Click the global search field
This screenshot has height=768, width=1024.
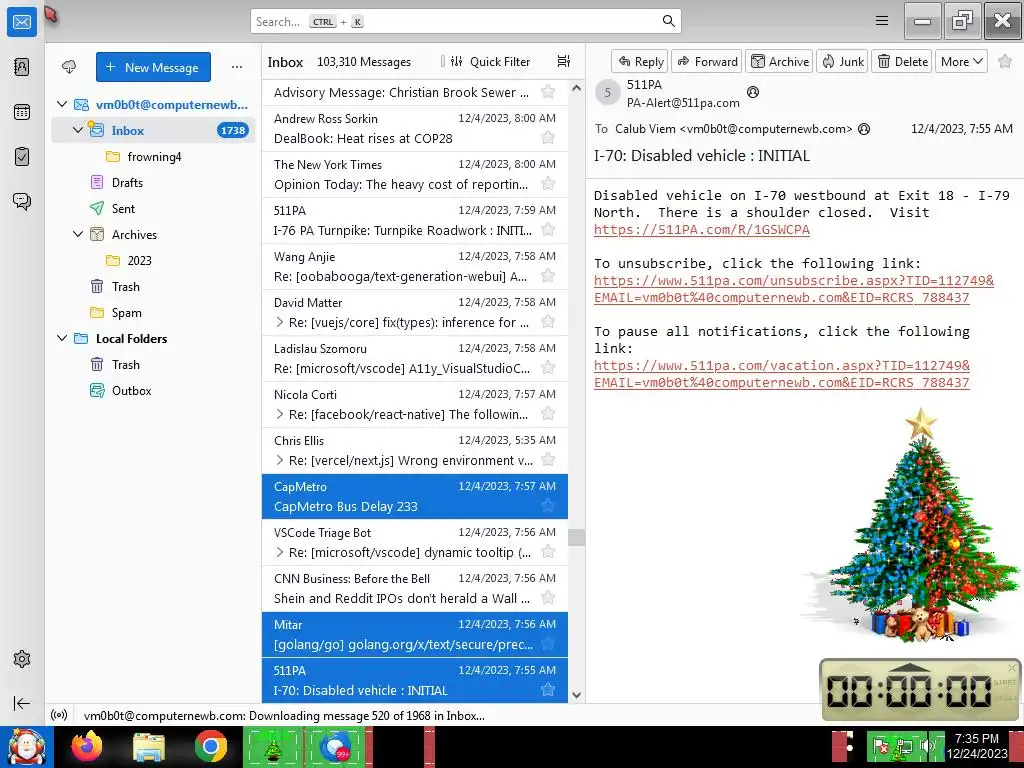466,21
